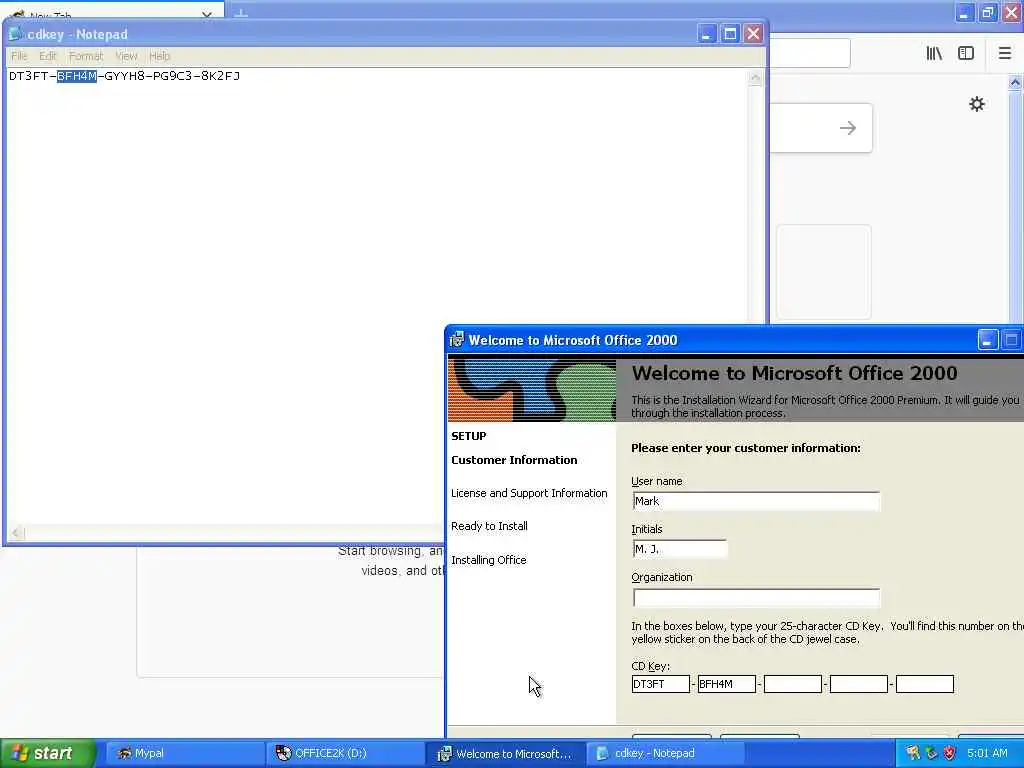Click the 5:01 AM clock
This screenshot has height=768, width=1024.
click(987, 754)
